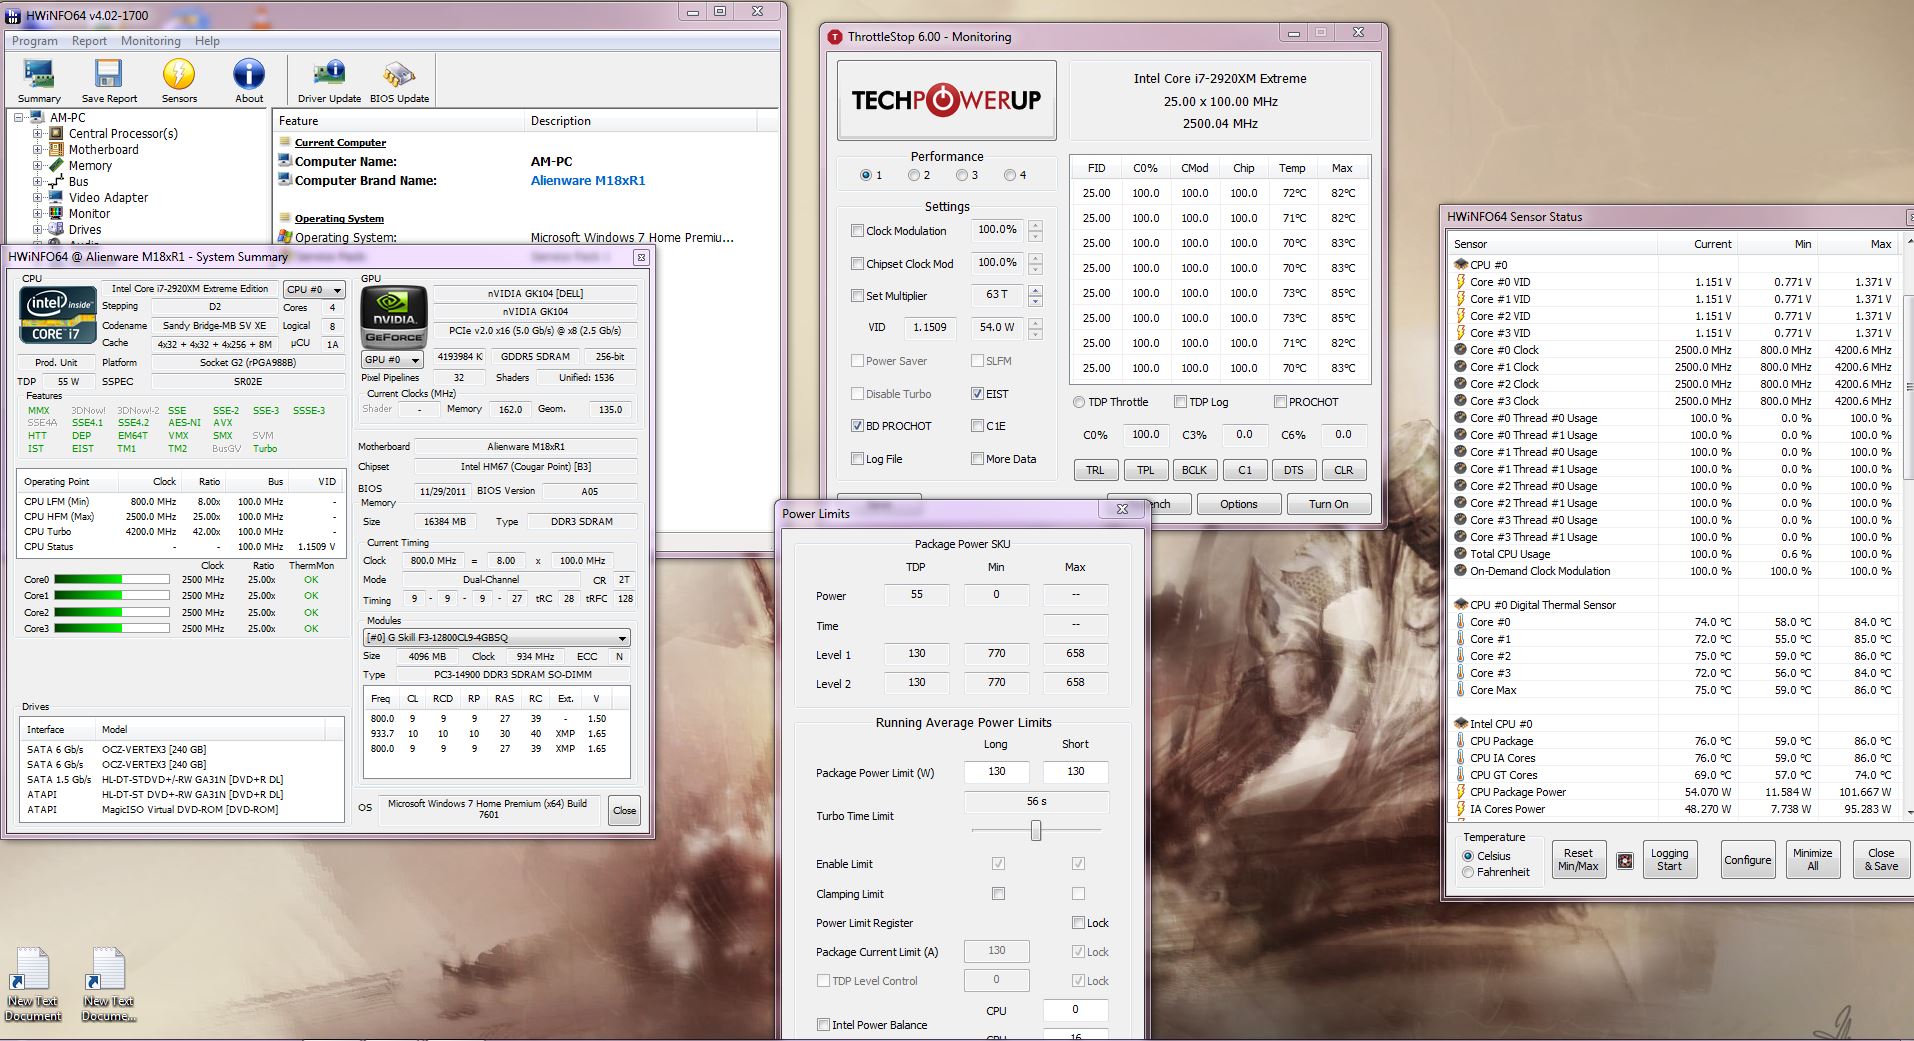The height and width of the screenshot is (1041, 1914).
Task: Select performance profile 2 radio button
Action: [913, 175]
